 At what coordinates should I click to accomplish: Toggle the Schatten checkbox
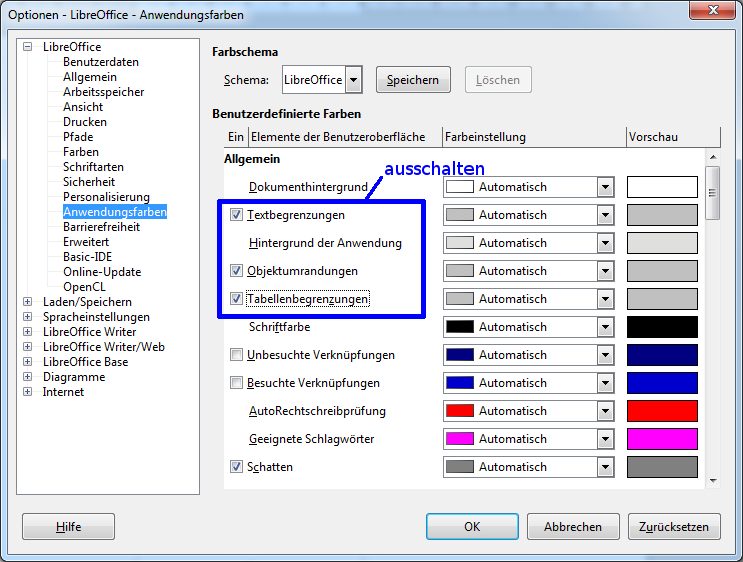click(x=236, y=466)
